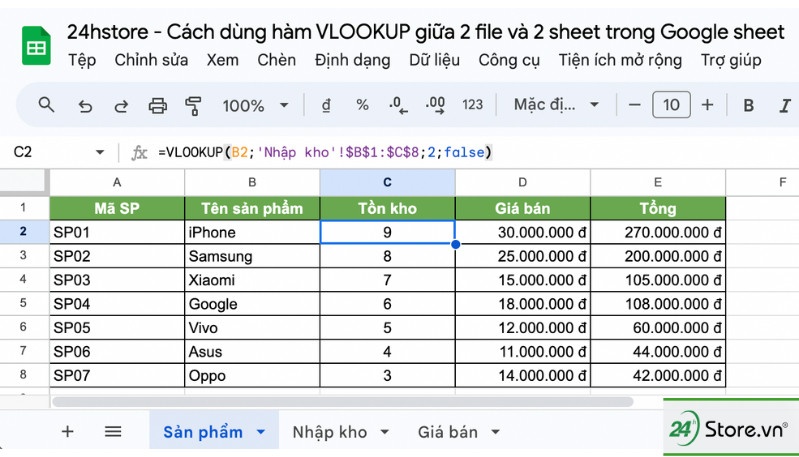Click the select-all corner box

coord(23,182)
